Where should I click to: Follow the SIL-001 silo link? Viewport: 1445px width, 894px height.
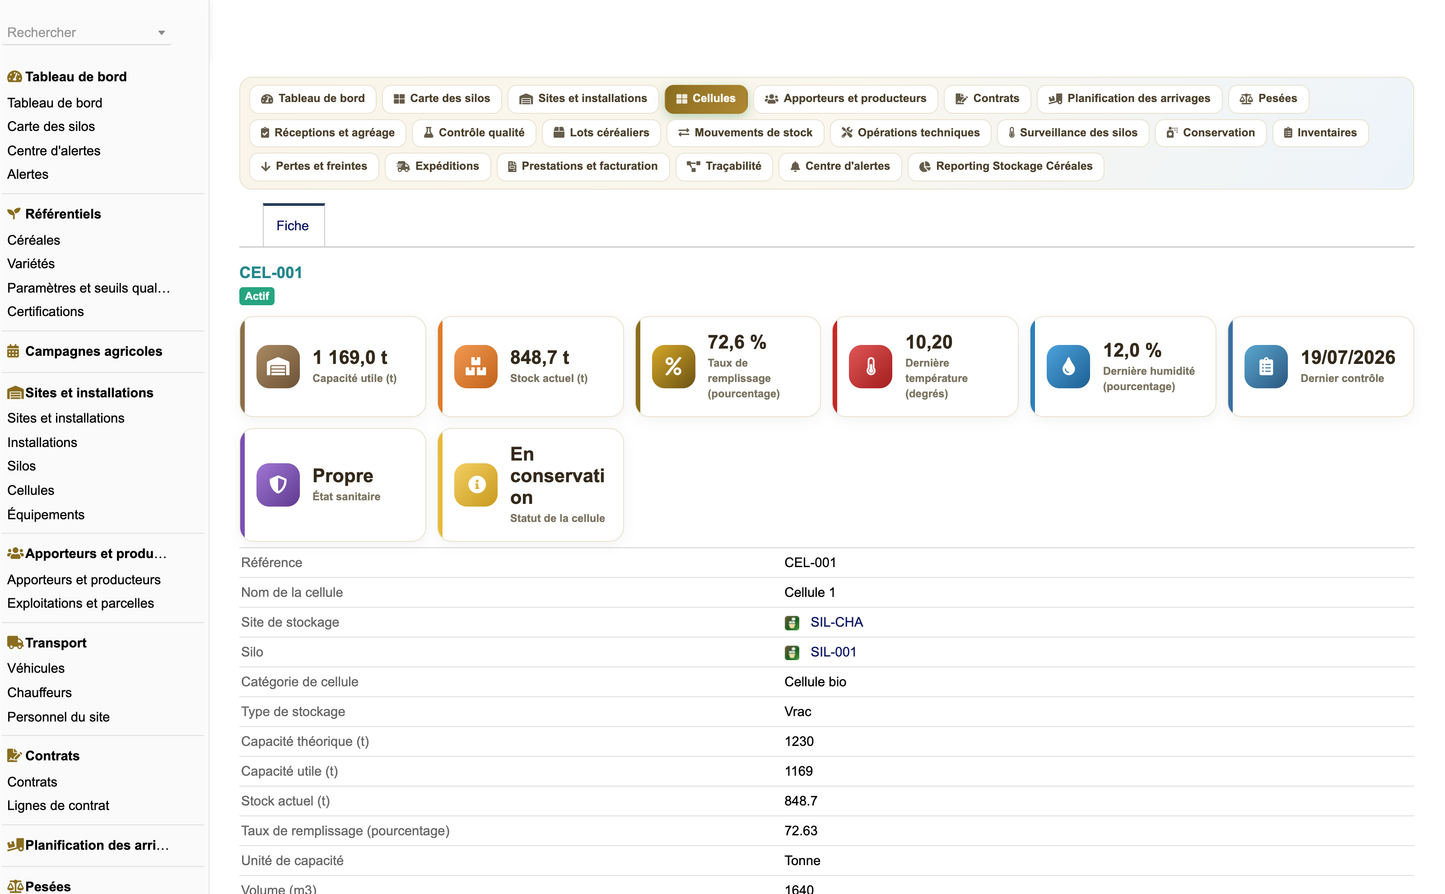pos(833,653)
